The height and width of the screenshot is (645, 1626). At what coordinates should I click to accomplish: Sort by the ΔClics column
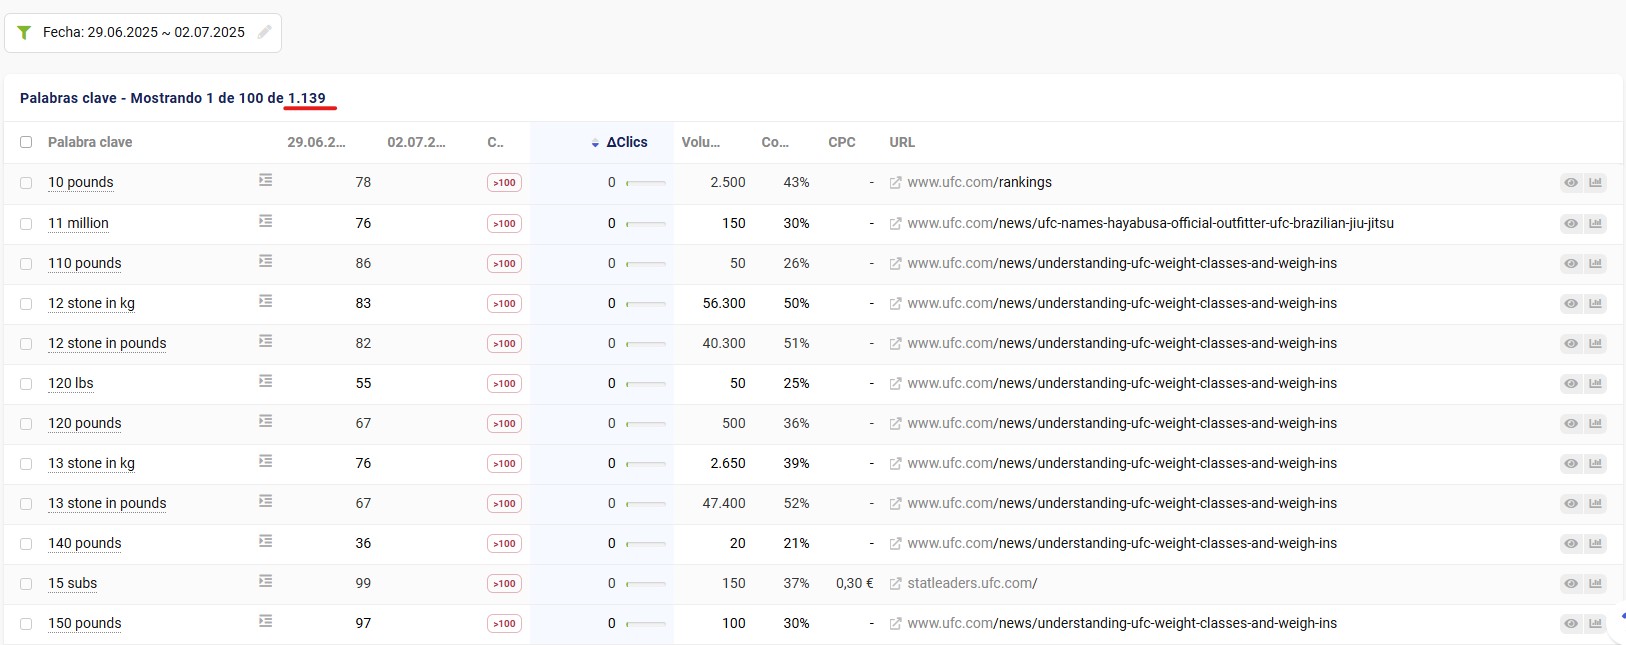coord(626,142)
